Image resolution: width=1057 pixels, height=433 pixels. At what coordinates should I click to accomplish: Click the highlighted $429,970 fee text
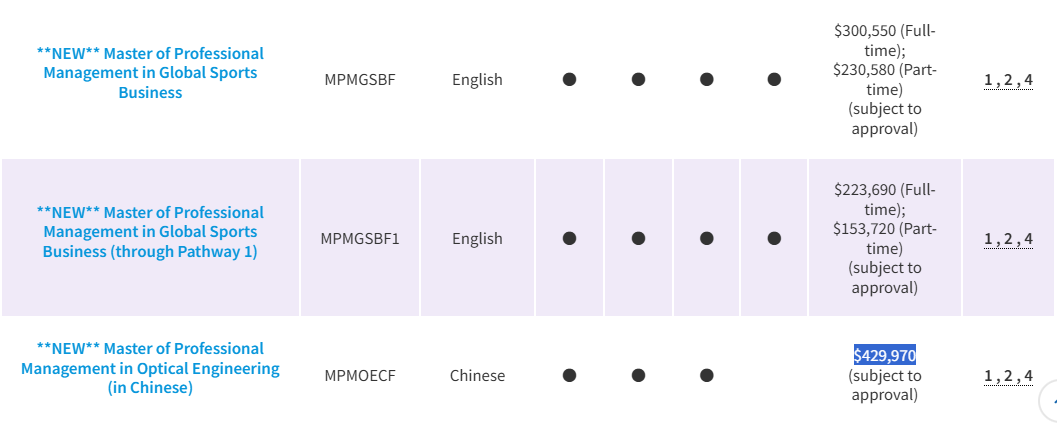[884, 355]
